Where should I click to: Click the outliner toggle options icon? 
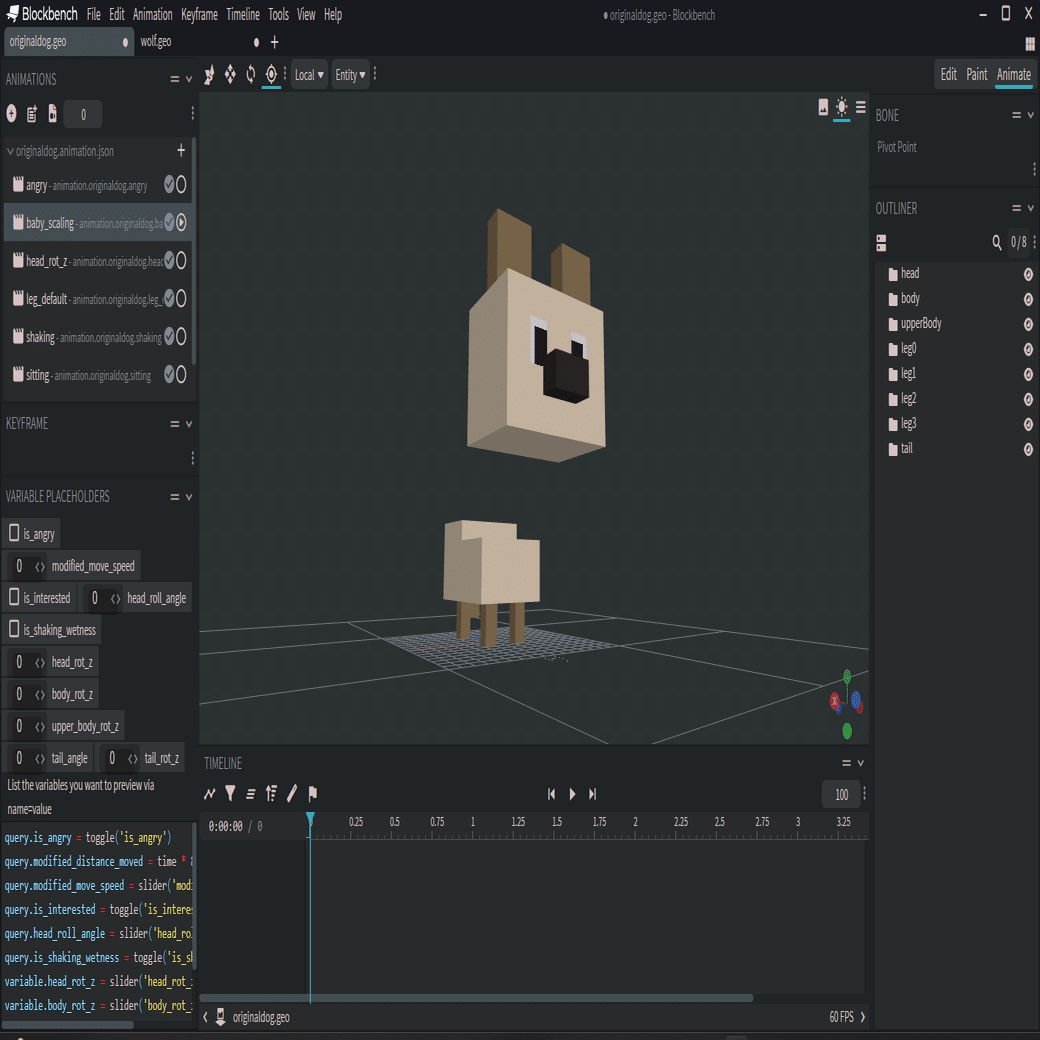point(881,243)
